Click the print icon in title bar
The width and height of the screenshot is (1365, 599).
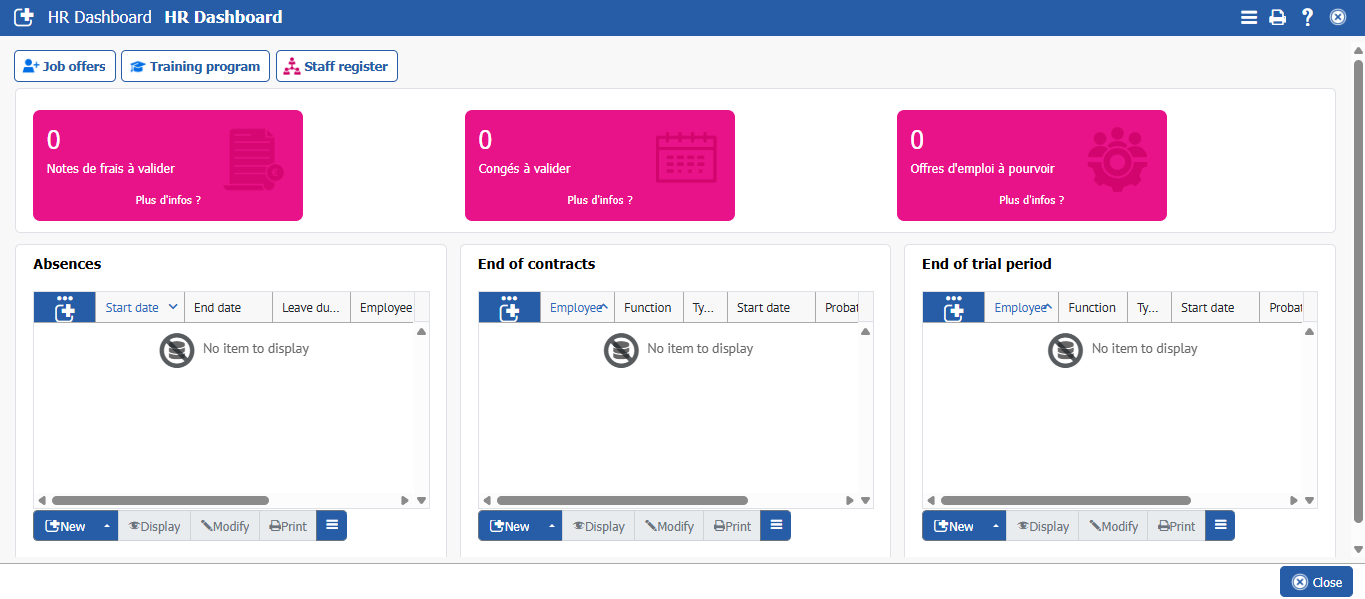pyautogui.click(x=1277, y=17)
